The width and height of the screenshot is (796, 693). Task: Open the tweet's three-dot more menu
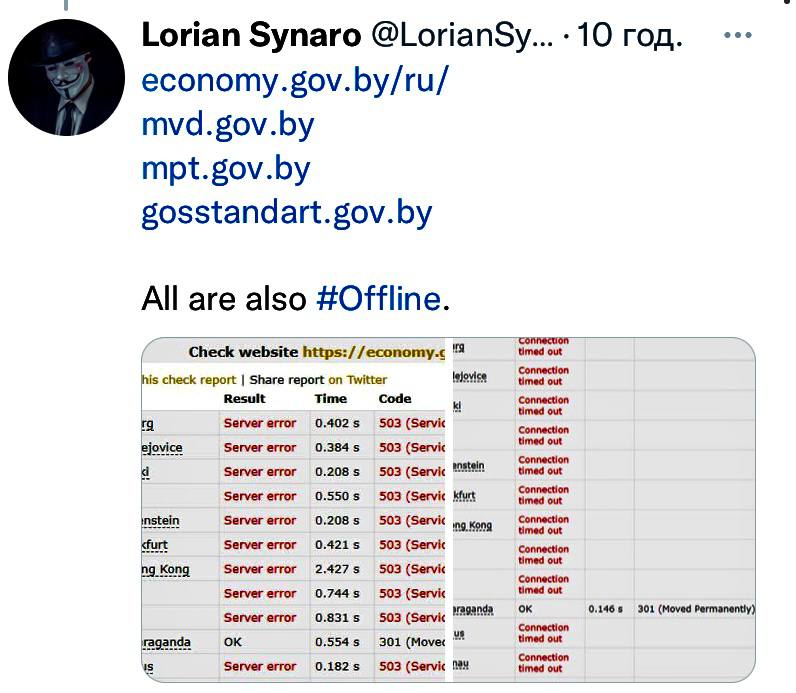pyautogui.click(x=737, y=36)
